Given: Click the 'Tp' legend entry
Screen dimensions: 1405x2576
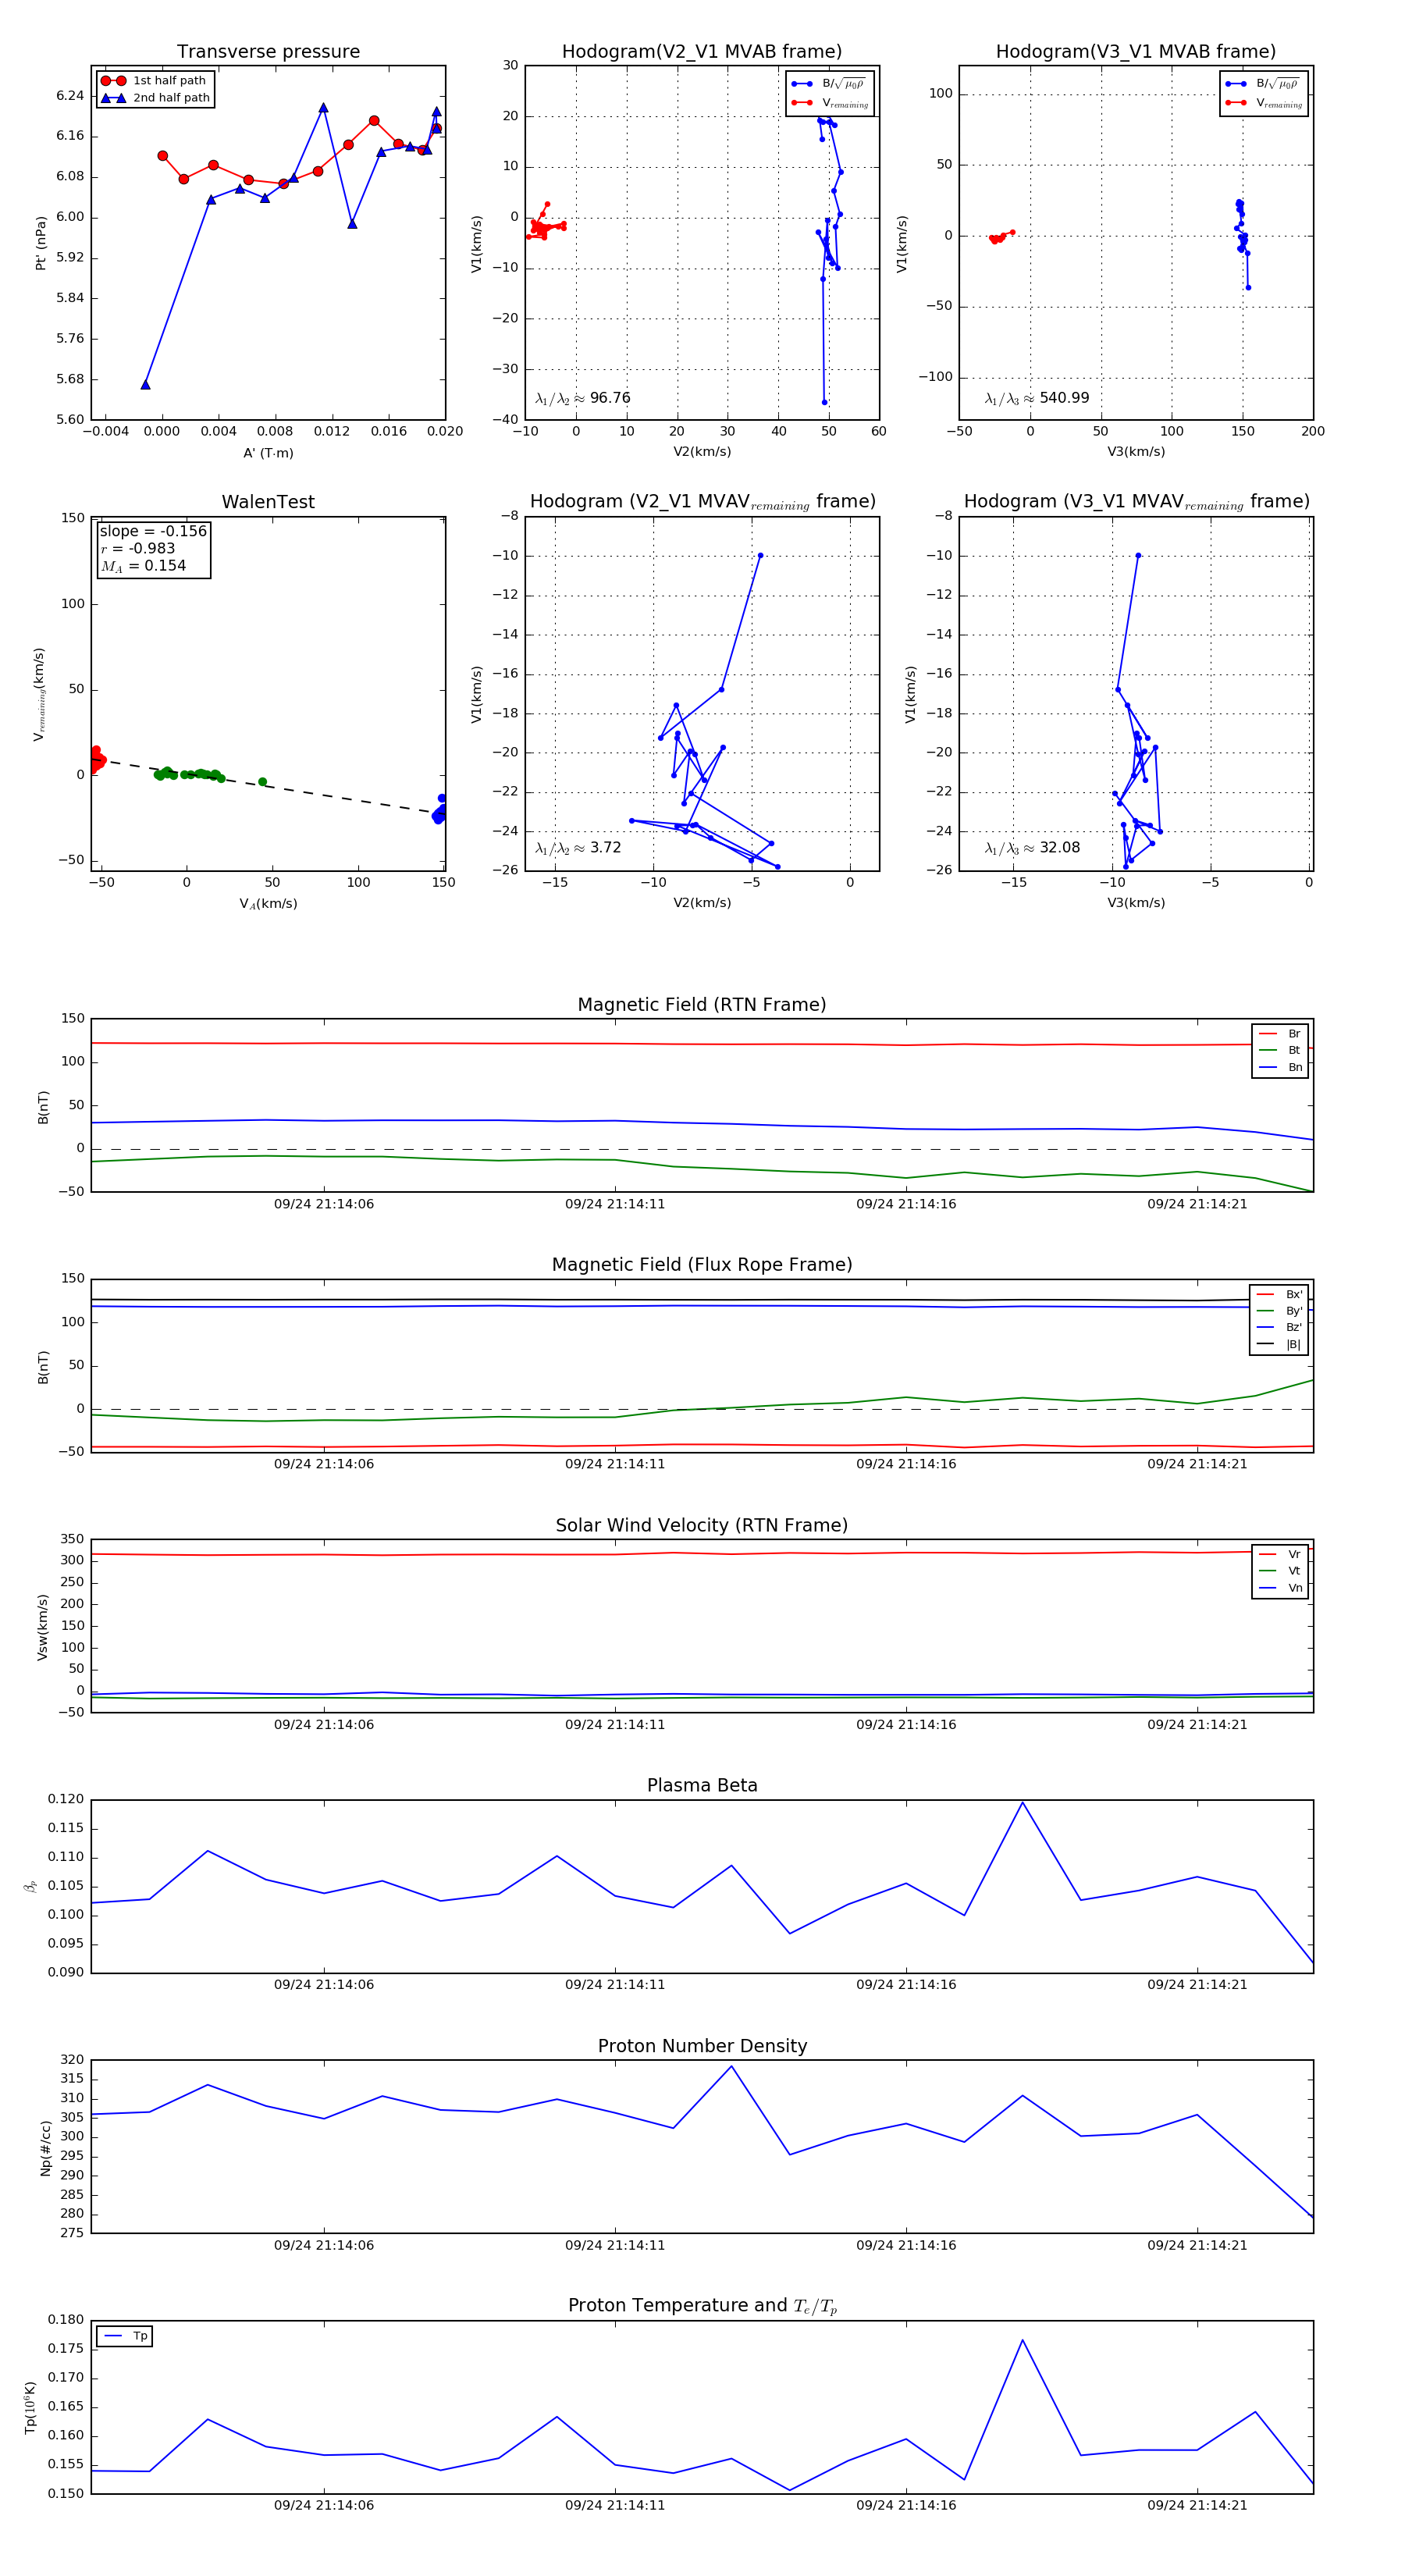Looking at the screenshot, I should 125,2336.
